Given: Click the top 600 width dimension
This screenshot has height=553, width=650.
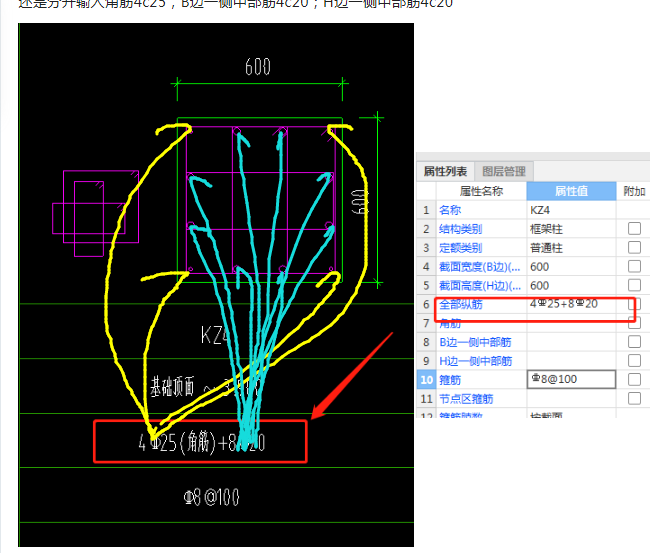Looking at the screenshot, I should [258, 67].
